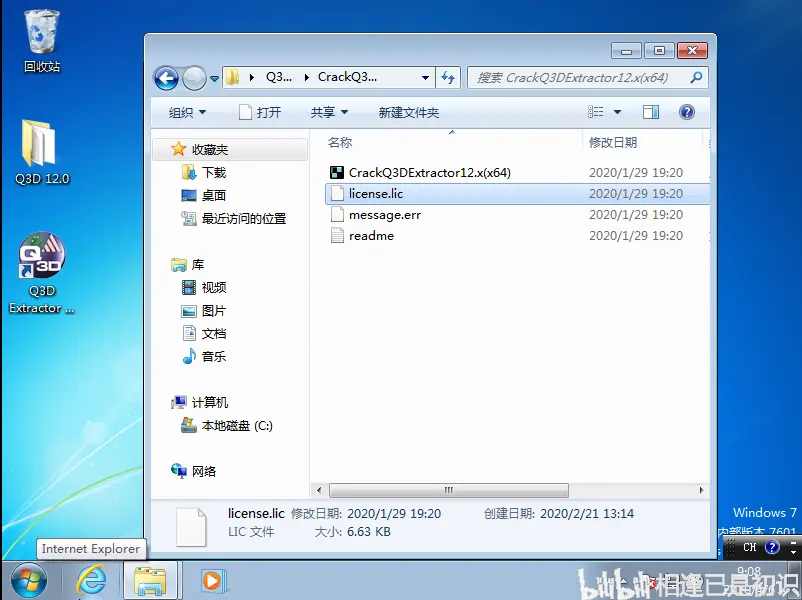Click the 打开 toolbar button

tap(260, 113)
